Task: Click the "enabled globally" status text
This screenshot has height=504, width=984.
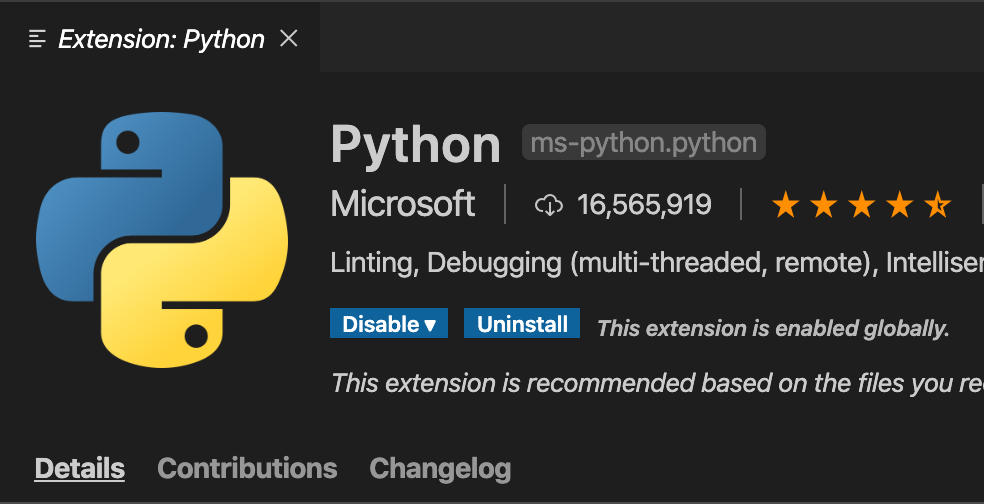Action: 773,328
